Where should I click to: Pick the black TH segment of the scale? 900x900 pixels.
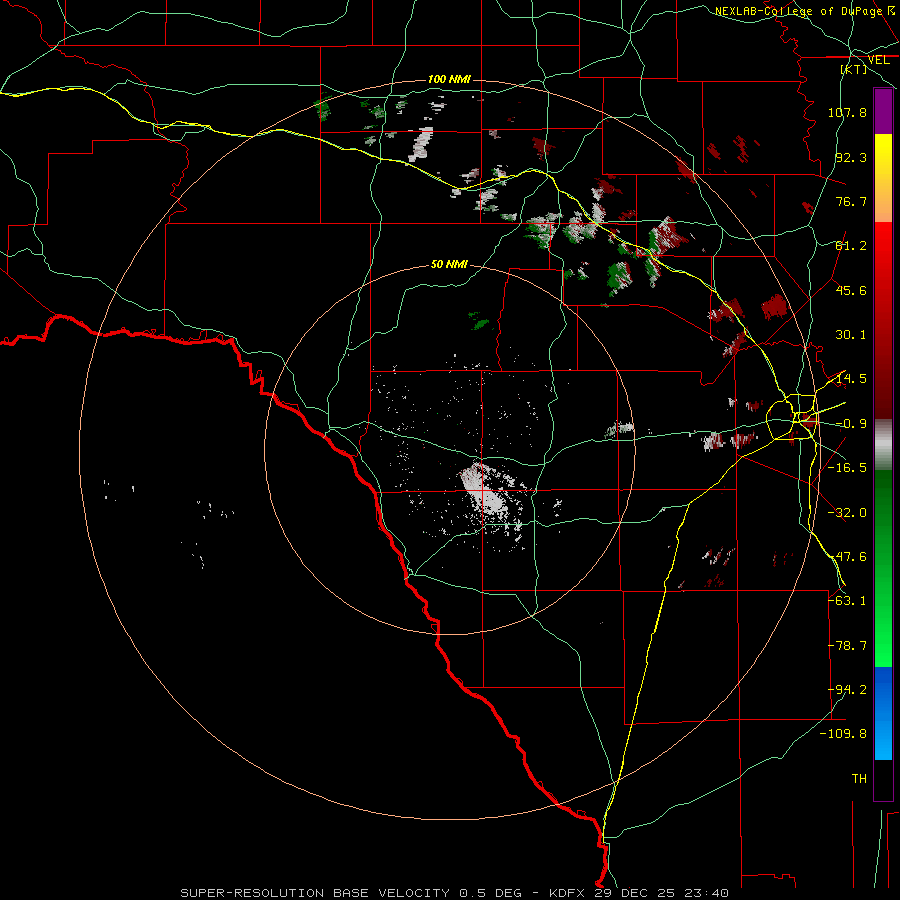tap(883, 779)
